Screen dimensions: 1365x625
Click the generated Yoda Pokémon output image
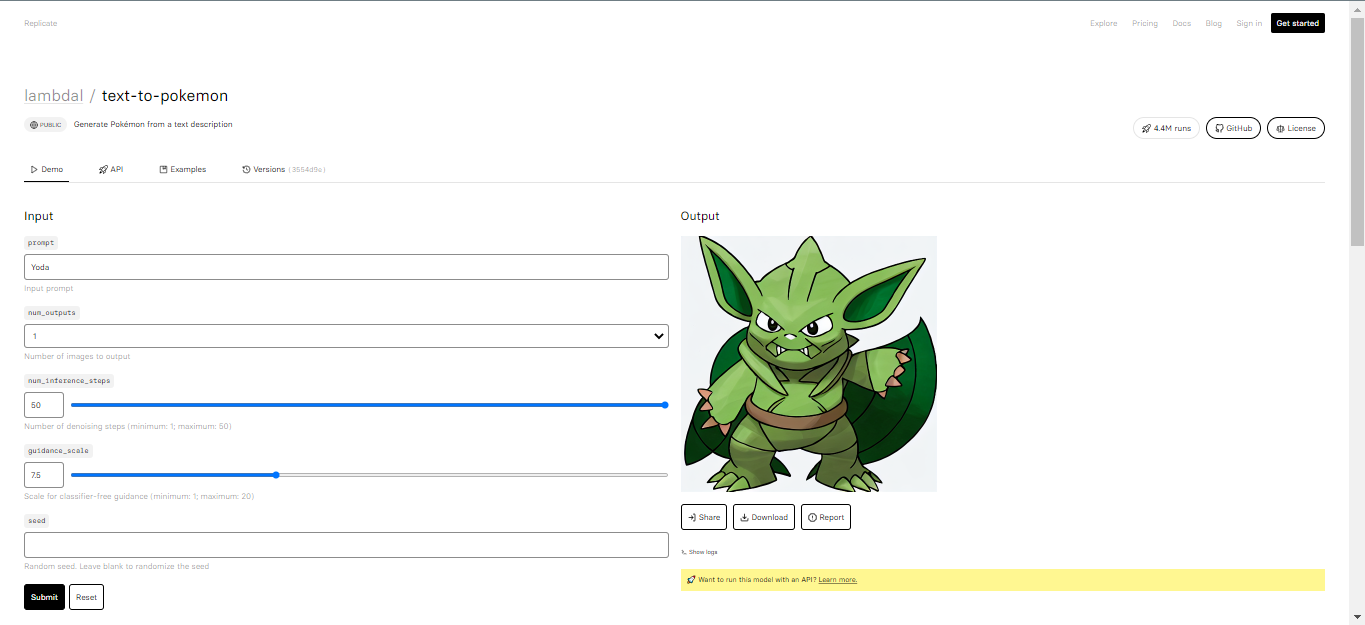(x=809, y=364)
